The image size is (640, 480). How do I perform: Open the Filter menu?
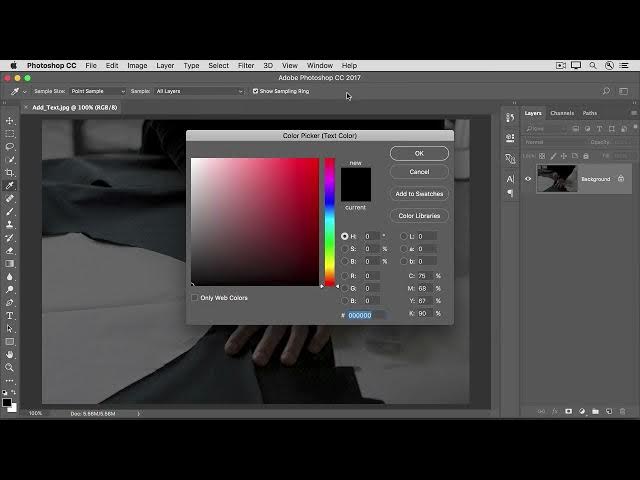point(245,65)
